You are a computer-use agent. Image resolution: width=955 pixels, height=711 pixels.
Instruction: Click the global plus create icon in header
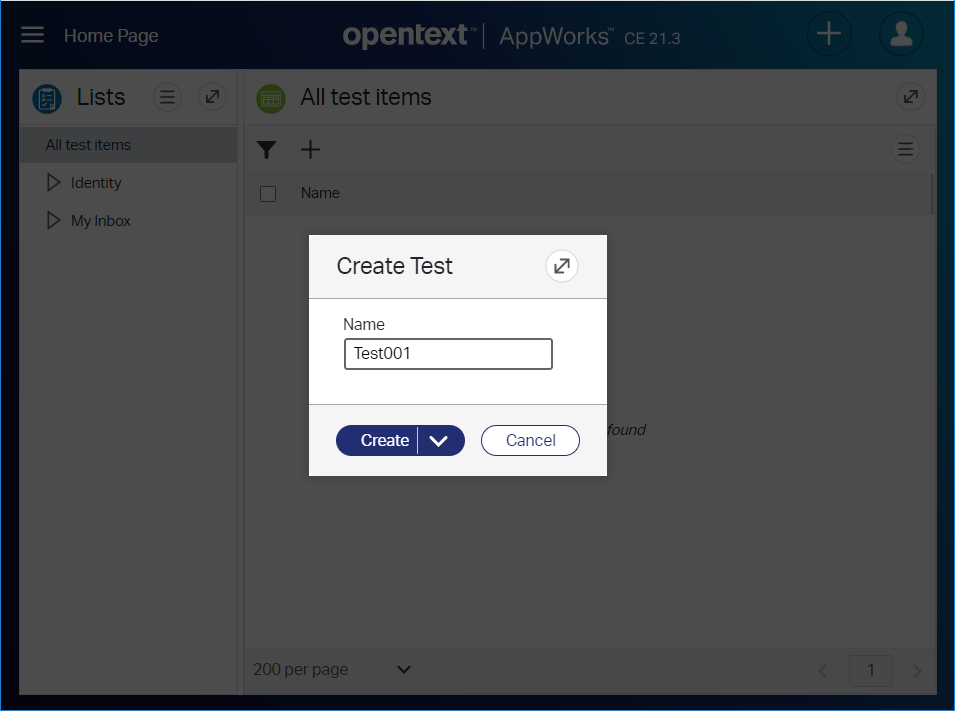coord(829,34)
